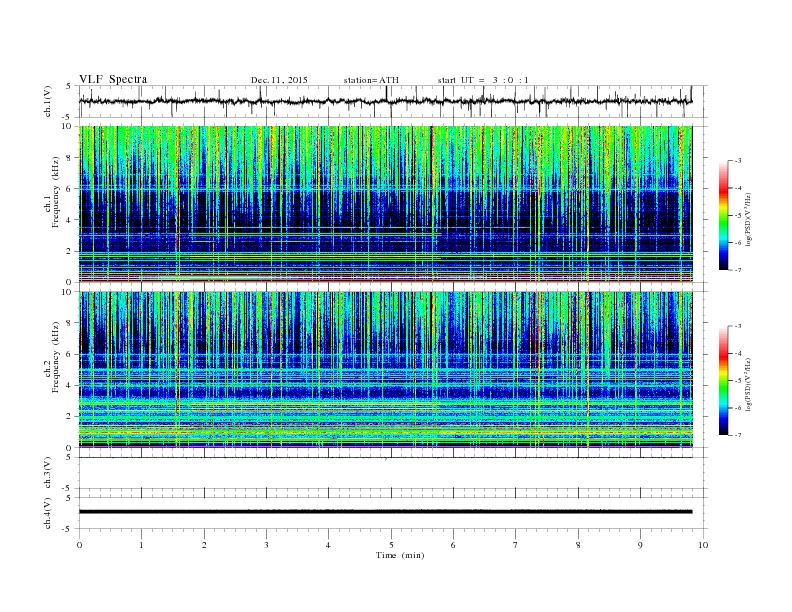Click the "ch.3(V)" axis label

[48, 473]
